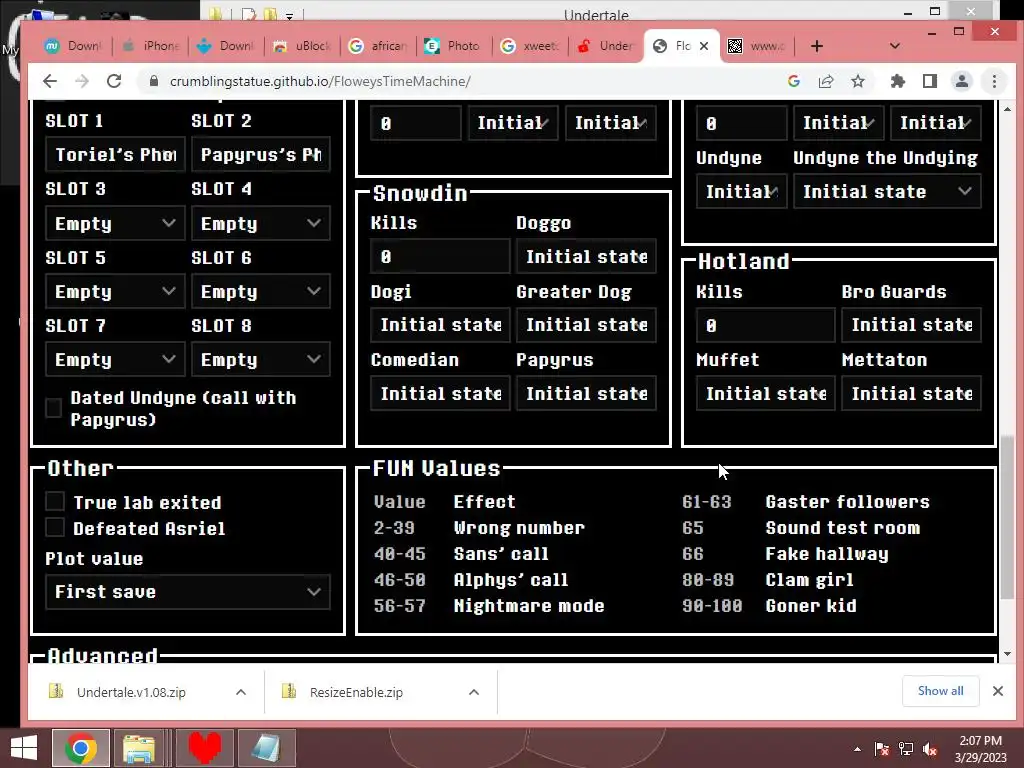Image resolution: width=1024 pixels, height=768 pixels.
Task: Open the Action Center flag icon
Action: point(882,749)
